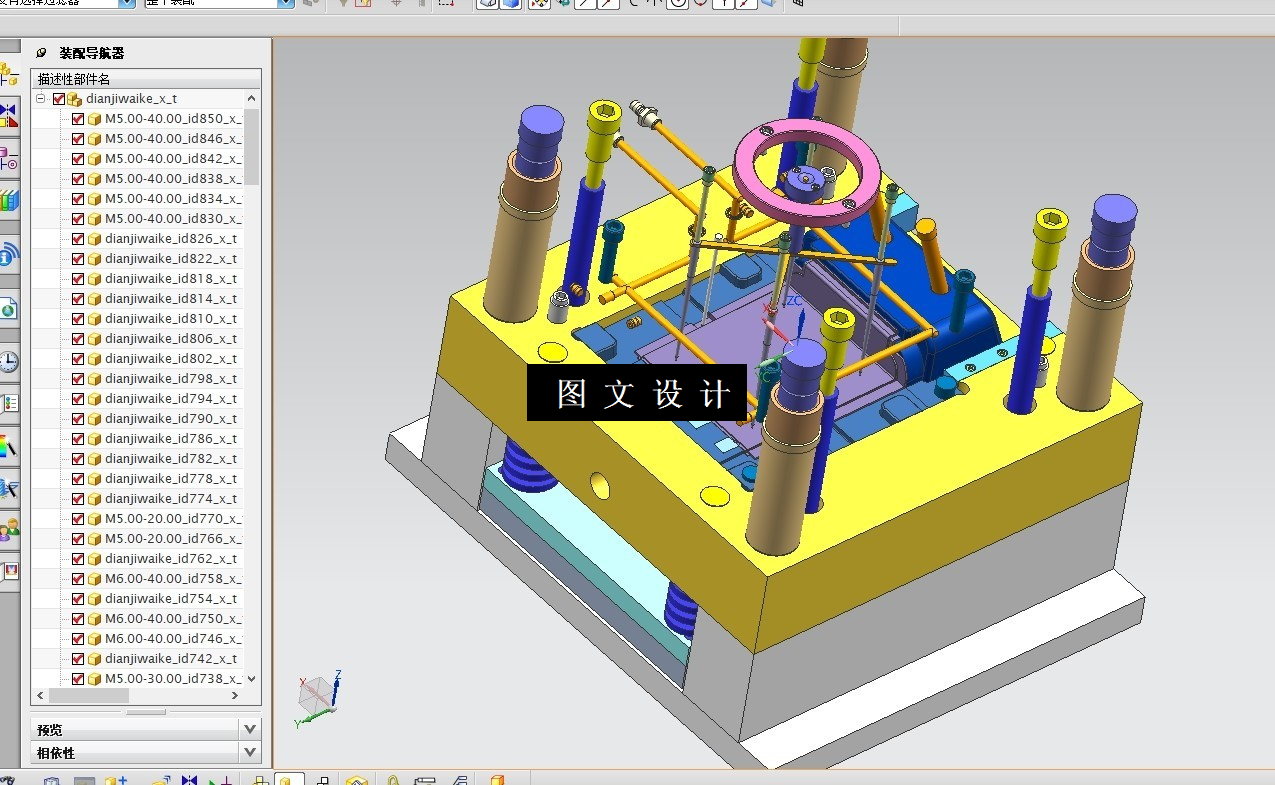Open the assembly scope dropdown arrow
This screenshot has height=785, width=1275.
click(286, 3)
